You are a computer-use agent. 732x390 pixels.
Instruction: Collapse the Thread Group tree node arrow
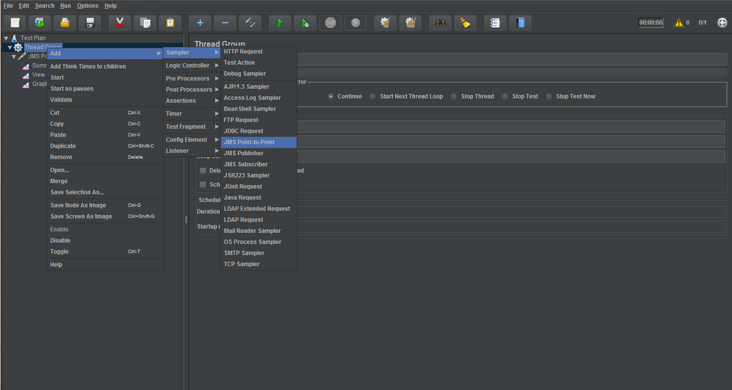[x=10, y=47]
